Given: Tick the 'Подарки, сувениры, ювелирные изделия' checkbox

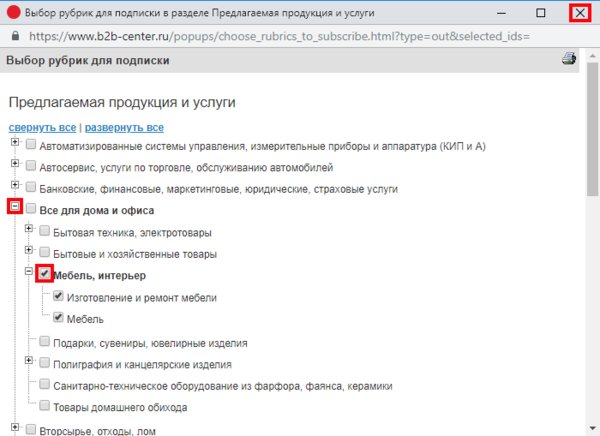Looking at the screenshot, I should pyautogui.click(x=45, y=342).
